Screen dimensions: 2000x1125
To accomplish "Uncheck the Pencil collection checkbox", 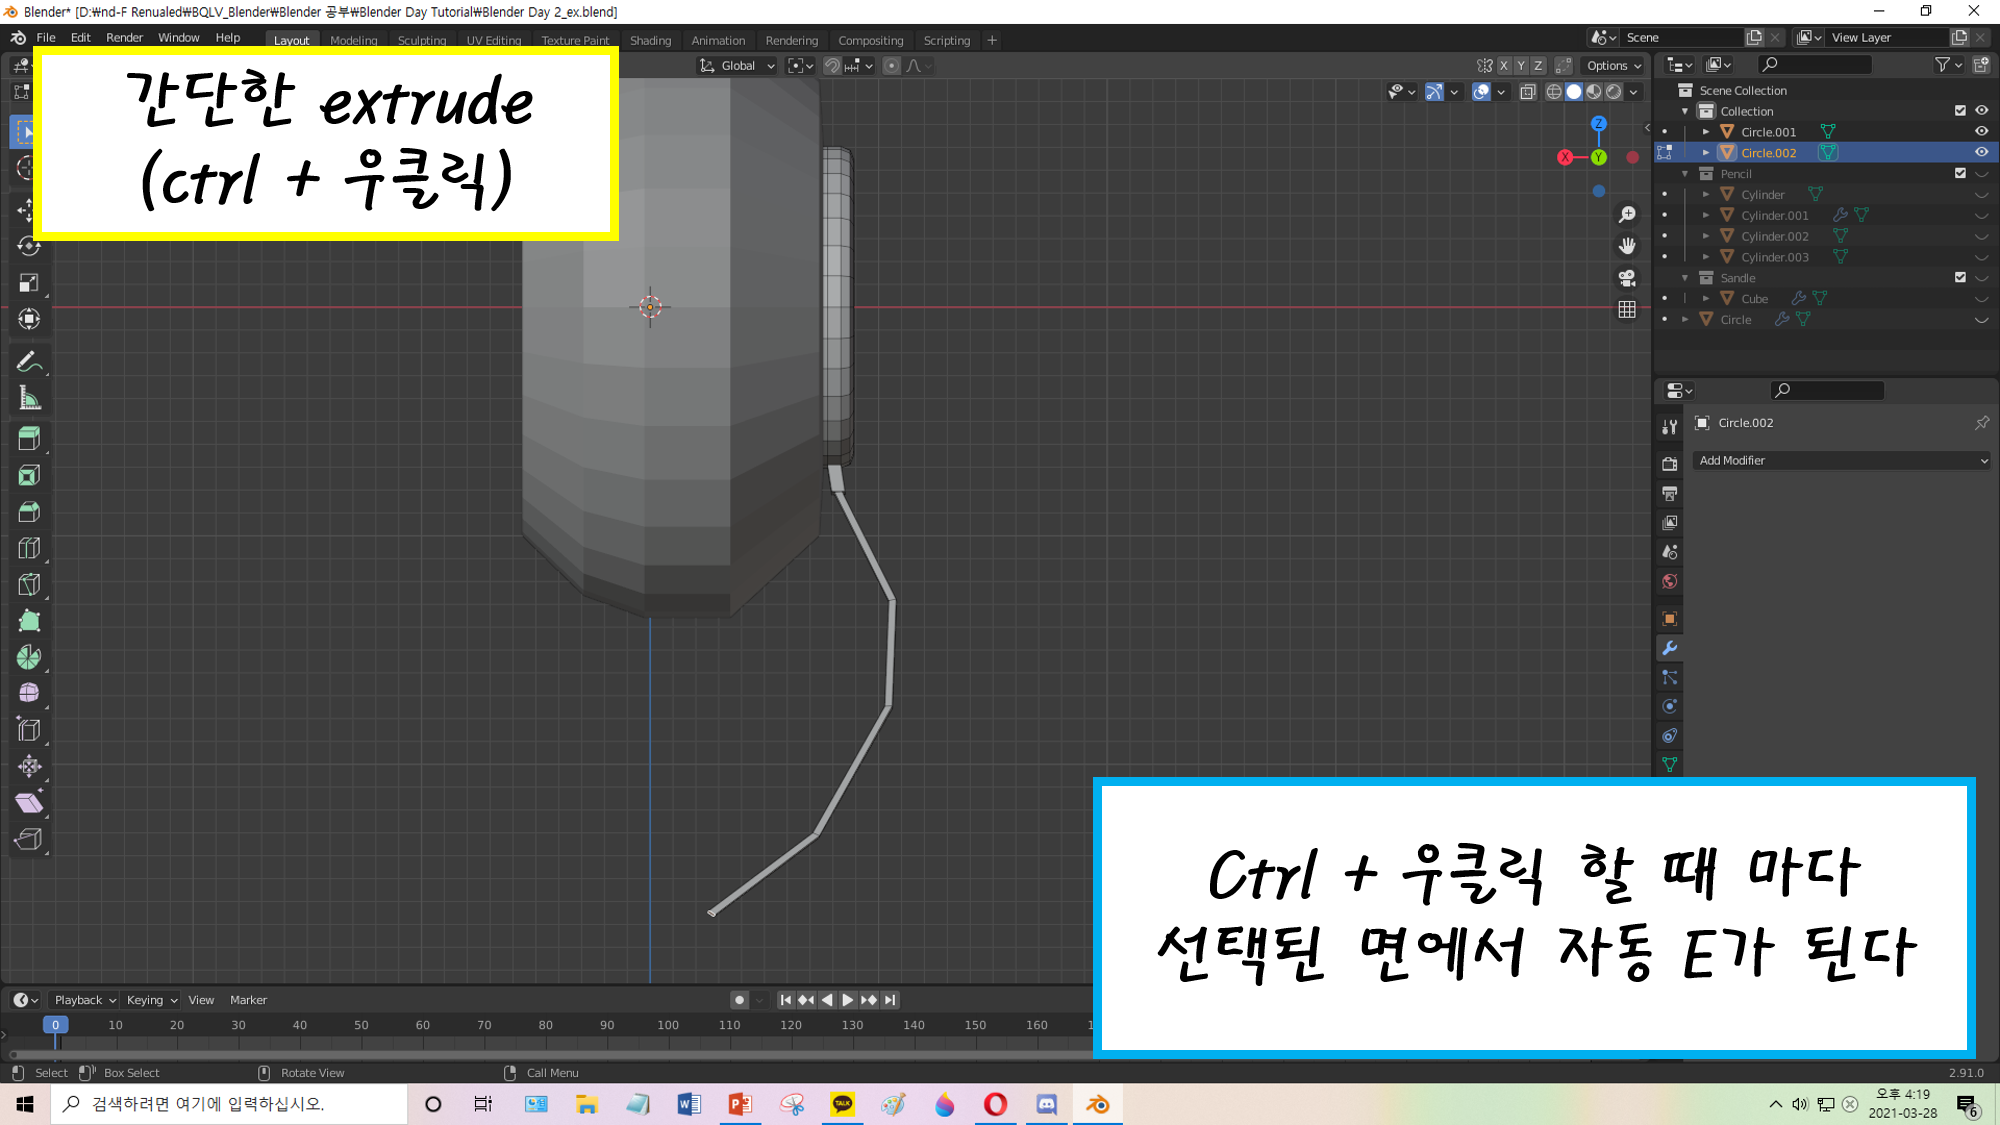I will tap(1960, 173).
